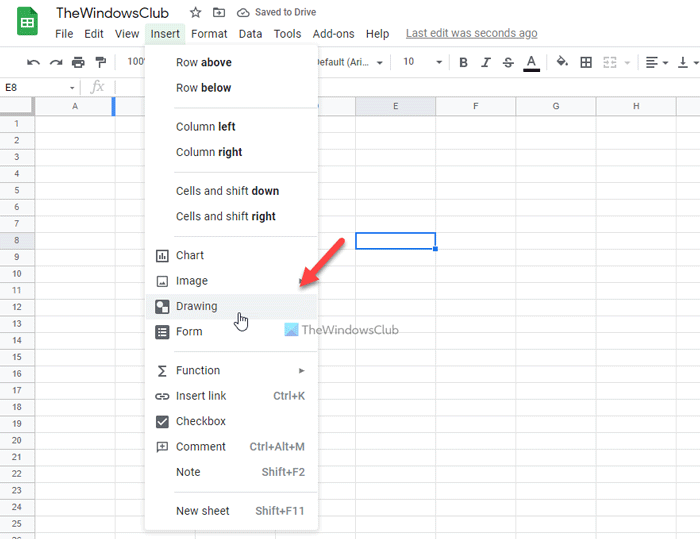
Task: Select row 20 header
Action: (x=17, y=440)
